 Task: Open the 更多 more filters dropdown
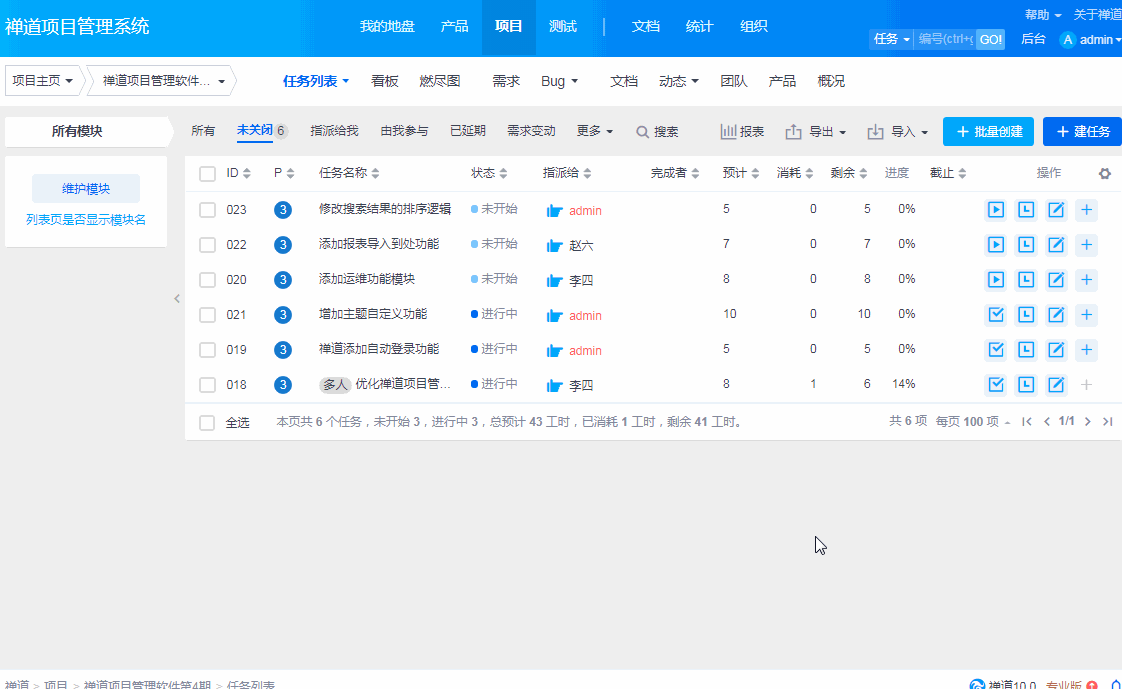(x=595, y=131)
